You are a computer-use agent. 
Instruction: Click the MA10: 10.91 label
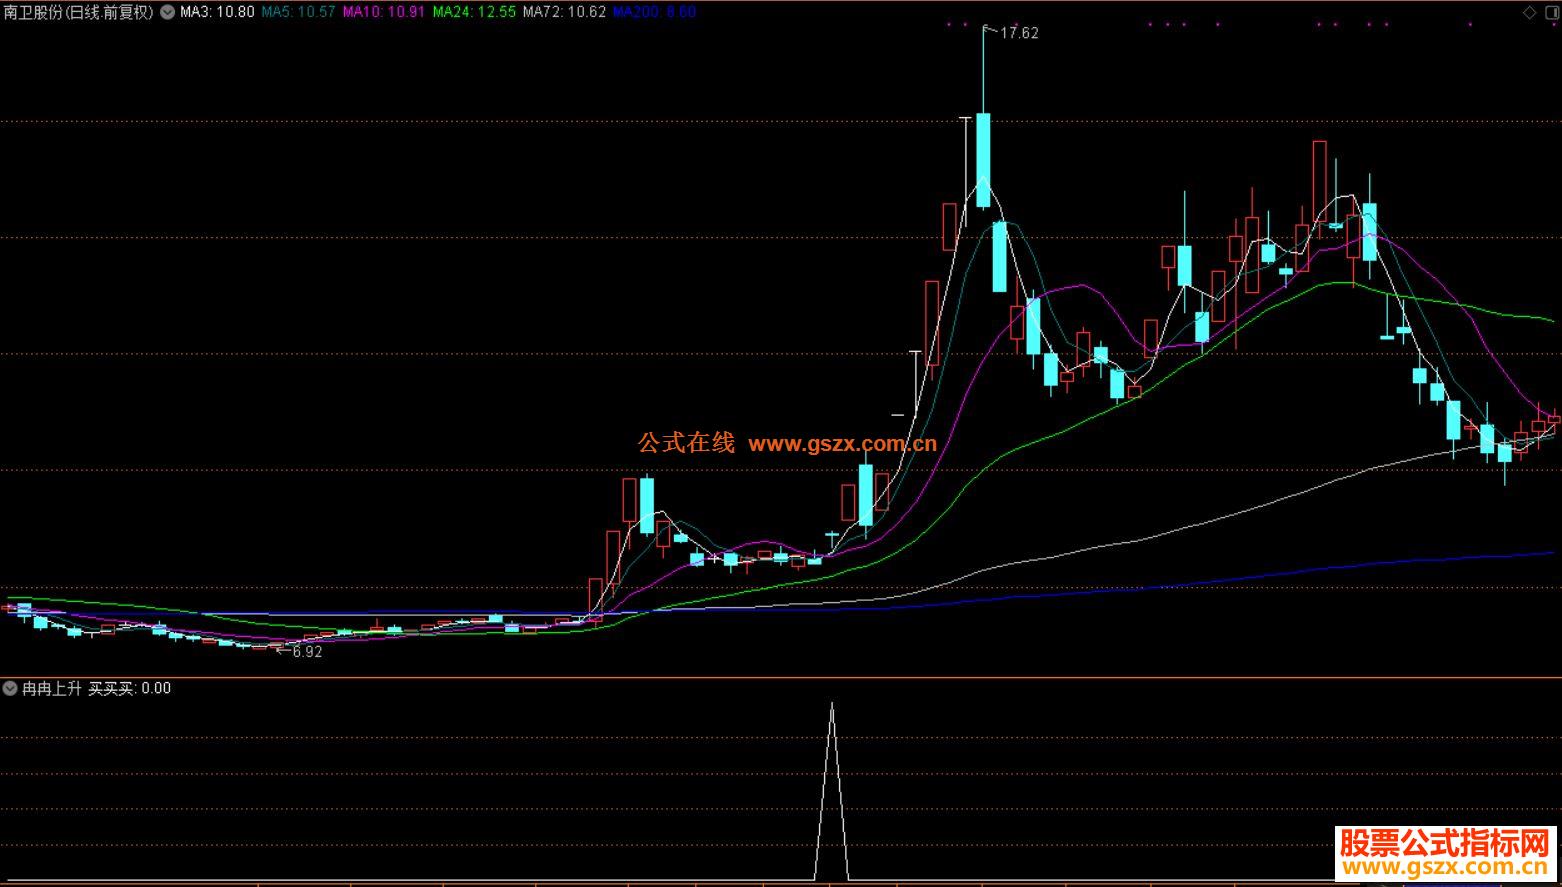click(383, 12)
